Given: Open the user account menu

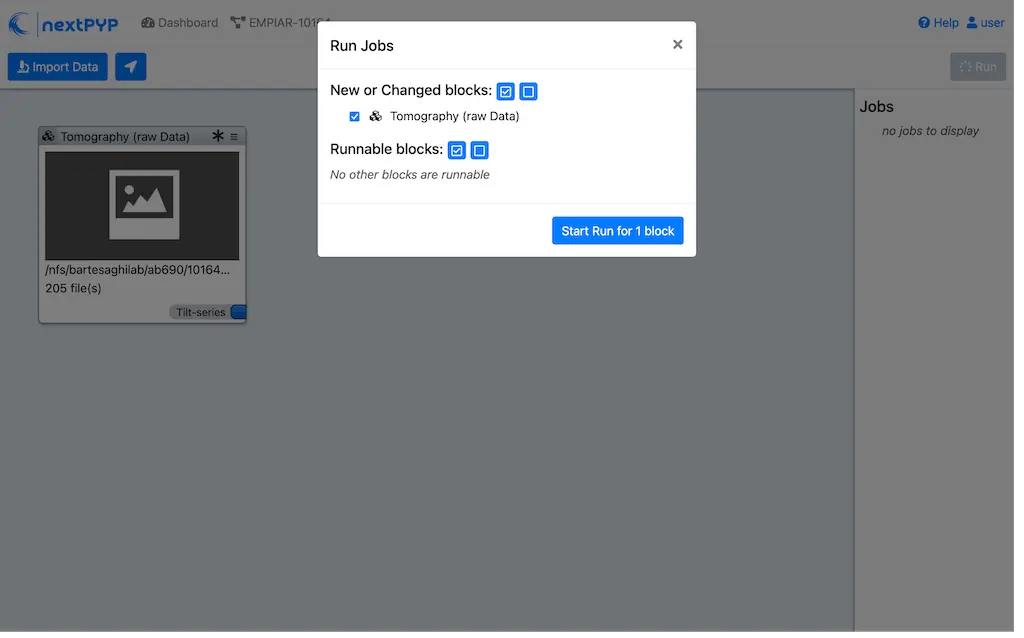Looking at the screenshot, I should point(985,23).
